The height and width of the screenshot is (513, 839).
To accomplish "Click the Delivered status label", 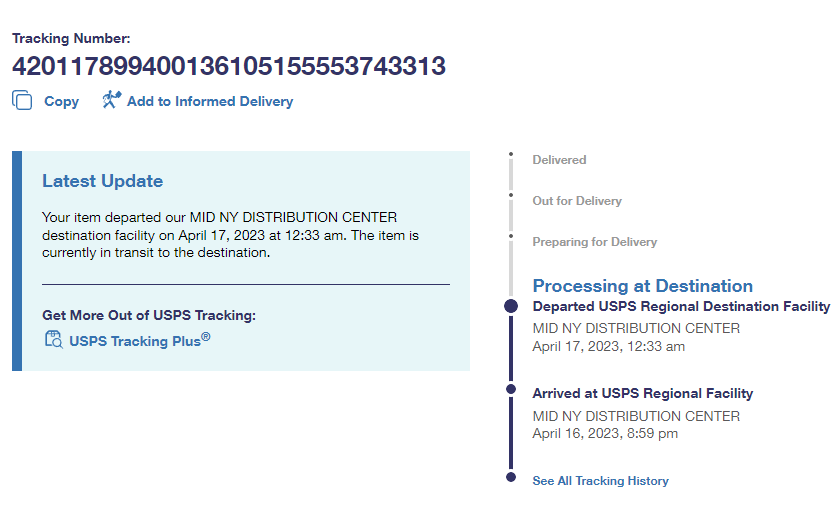I will pyautogui.click(x=559, y=160).
